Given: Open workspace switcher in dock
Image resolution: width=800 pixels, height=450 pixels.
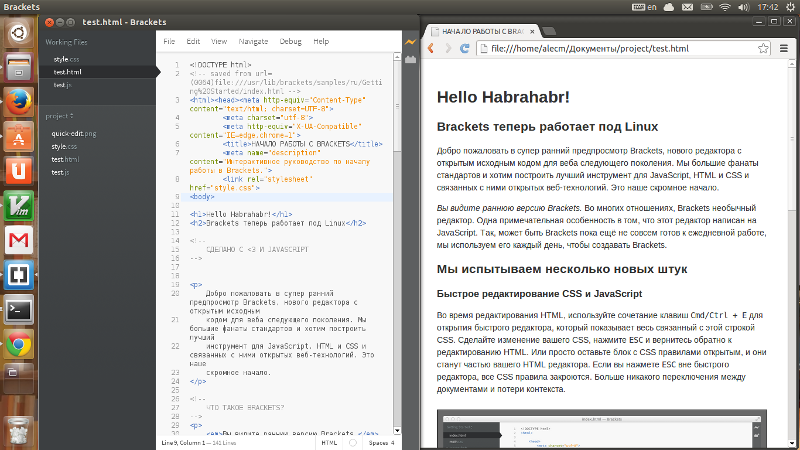Looking at the screenshot, I should [x=18, y=378].
